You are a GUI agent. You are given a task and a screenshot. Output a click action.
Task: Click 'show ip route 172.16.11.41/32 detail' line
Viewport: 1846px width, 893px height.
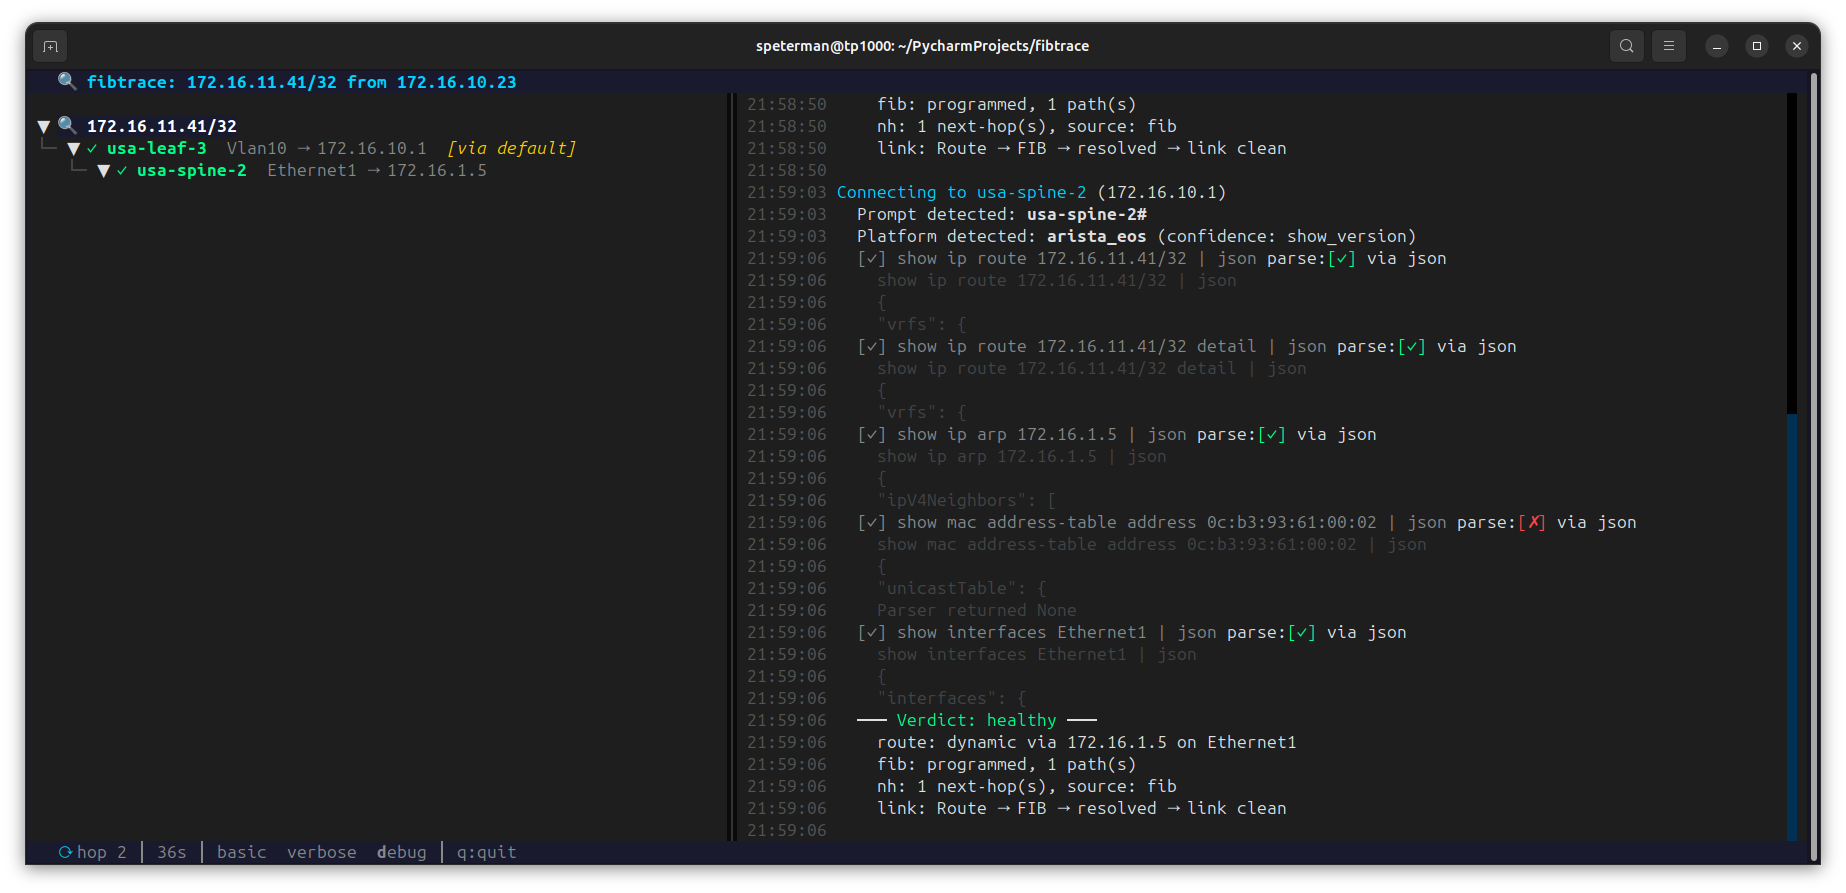click(x=1187, y=346)
